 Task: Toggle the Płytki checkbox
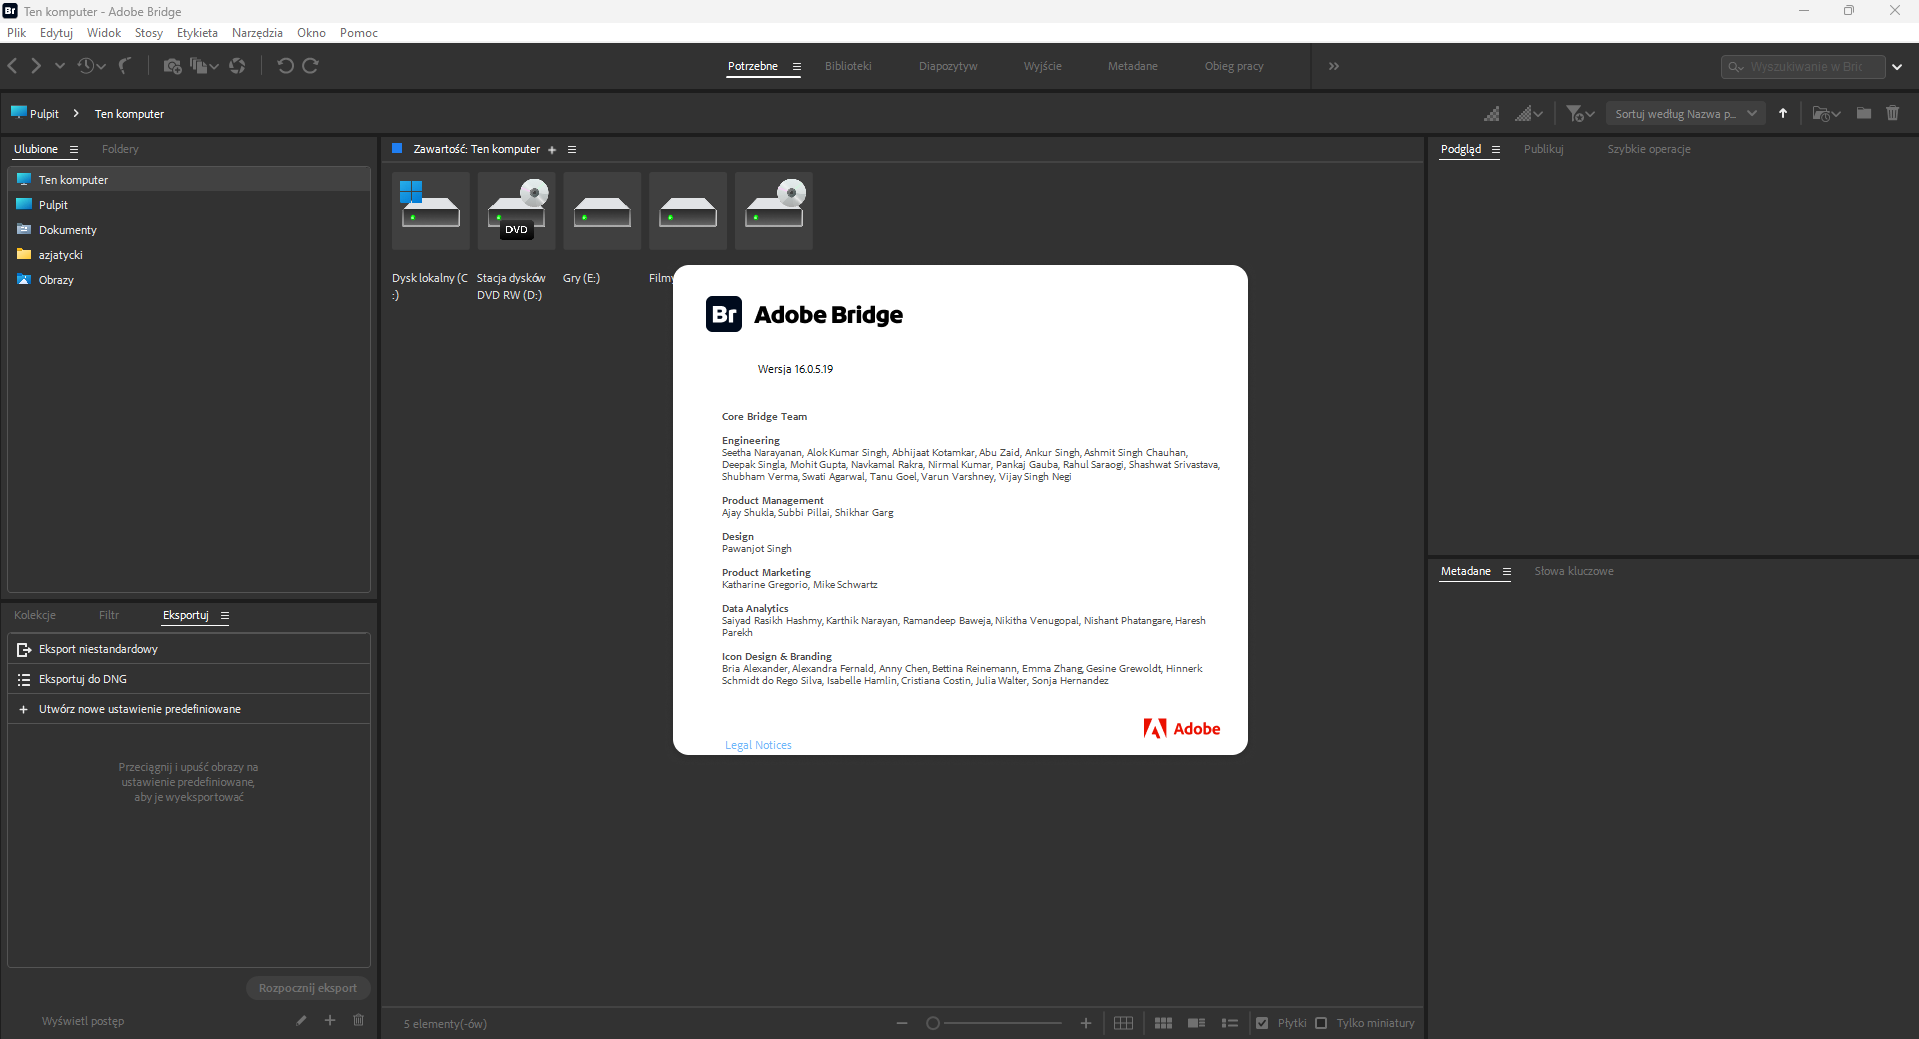pos(1262,1023)
